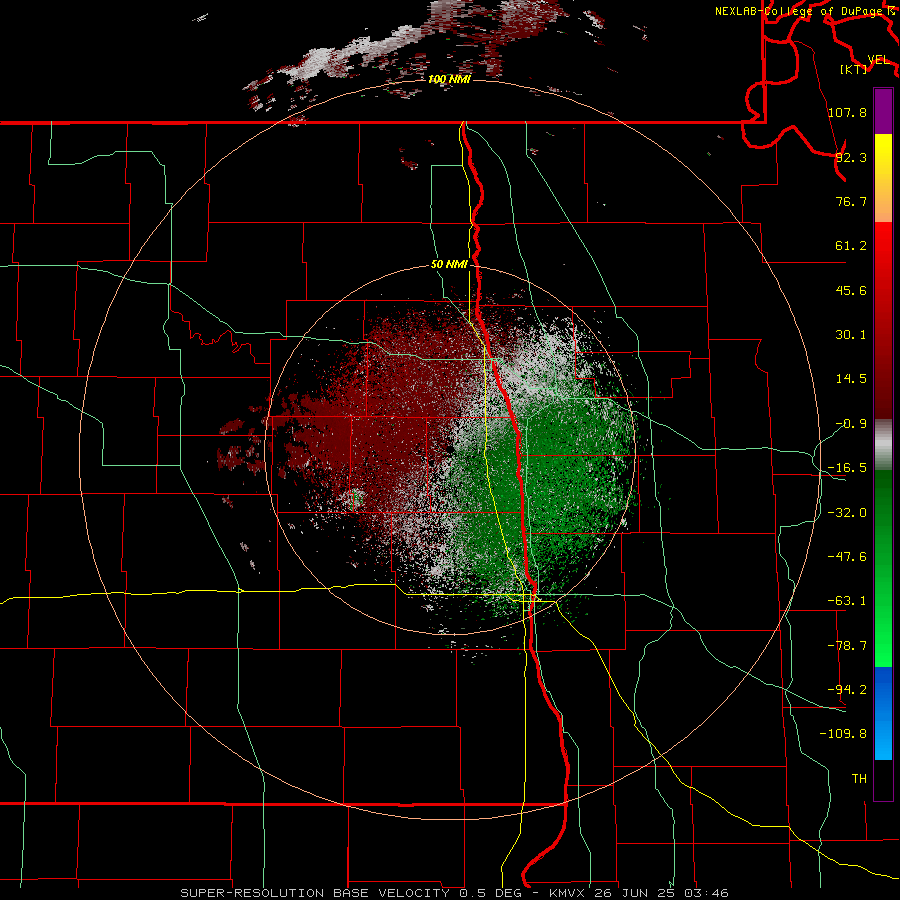The width and height of the screenshot is (900, 900).
Task: Select the -109.8 scale value
Action: pyautogui.click(x=843, y=734)
